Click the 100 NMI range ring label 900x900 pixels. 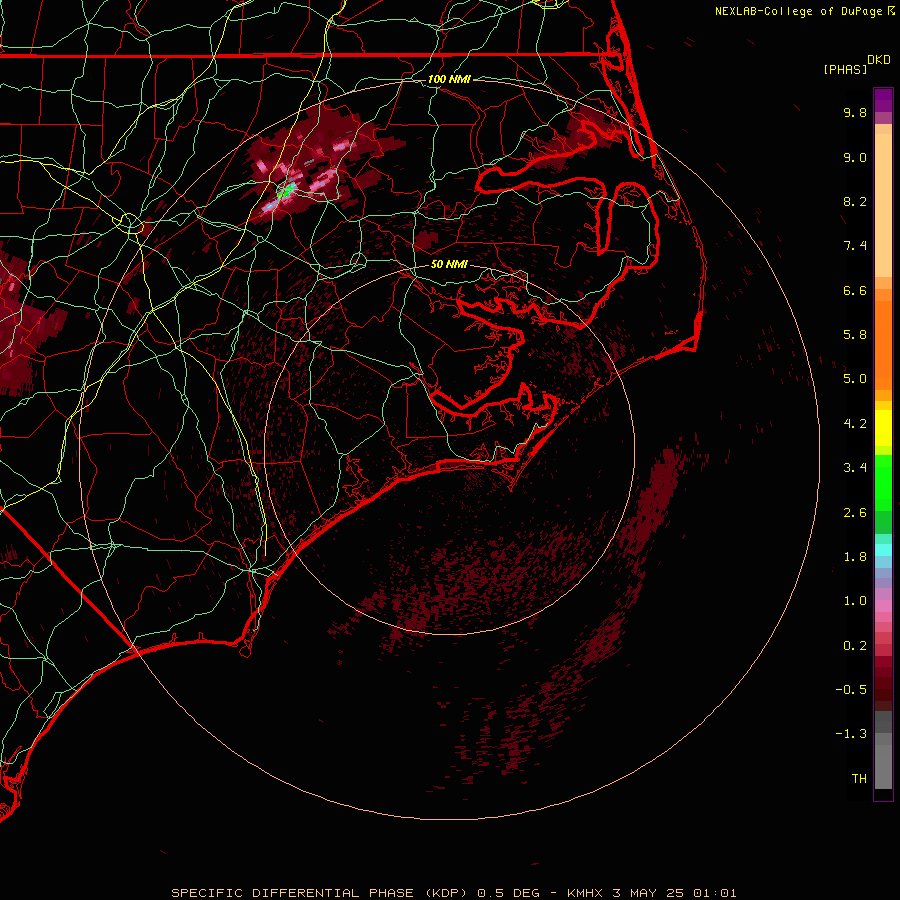click(x=449, y=79)
